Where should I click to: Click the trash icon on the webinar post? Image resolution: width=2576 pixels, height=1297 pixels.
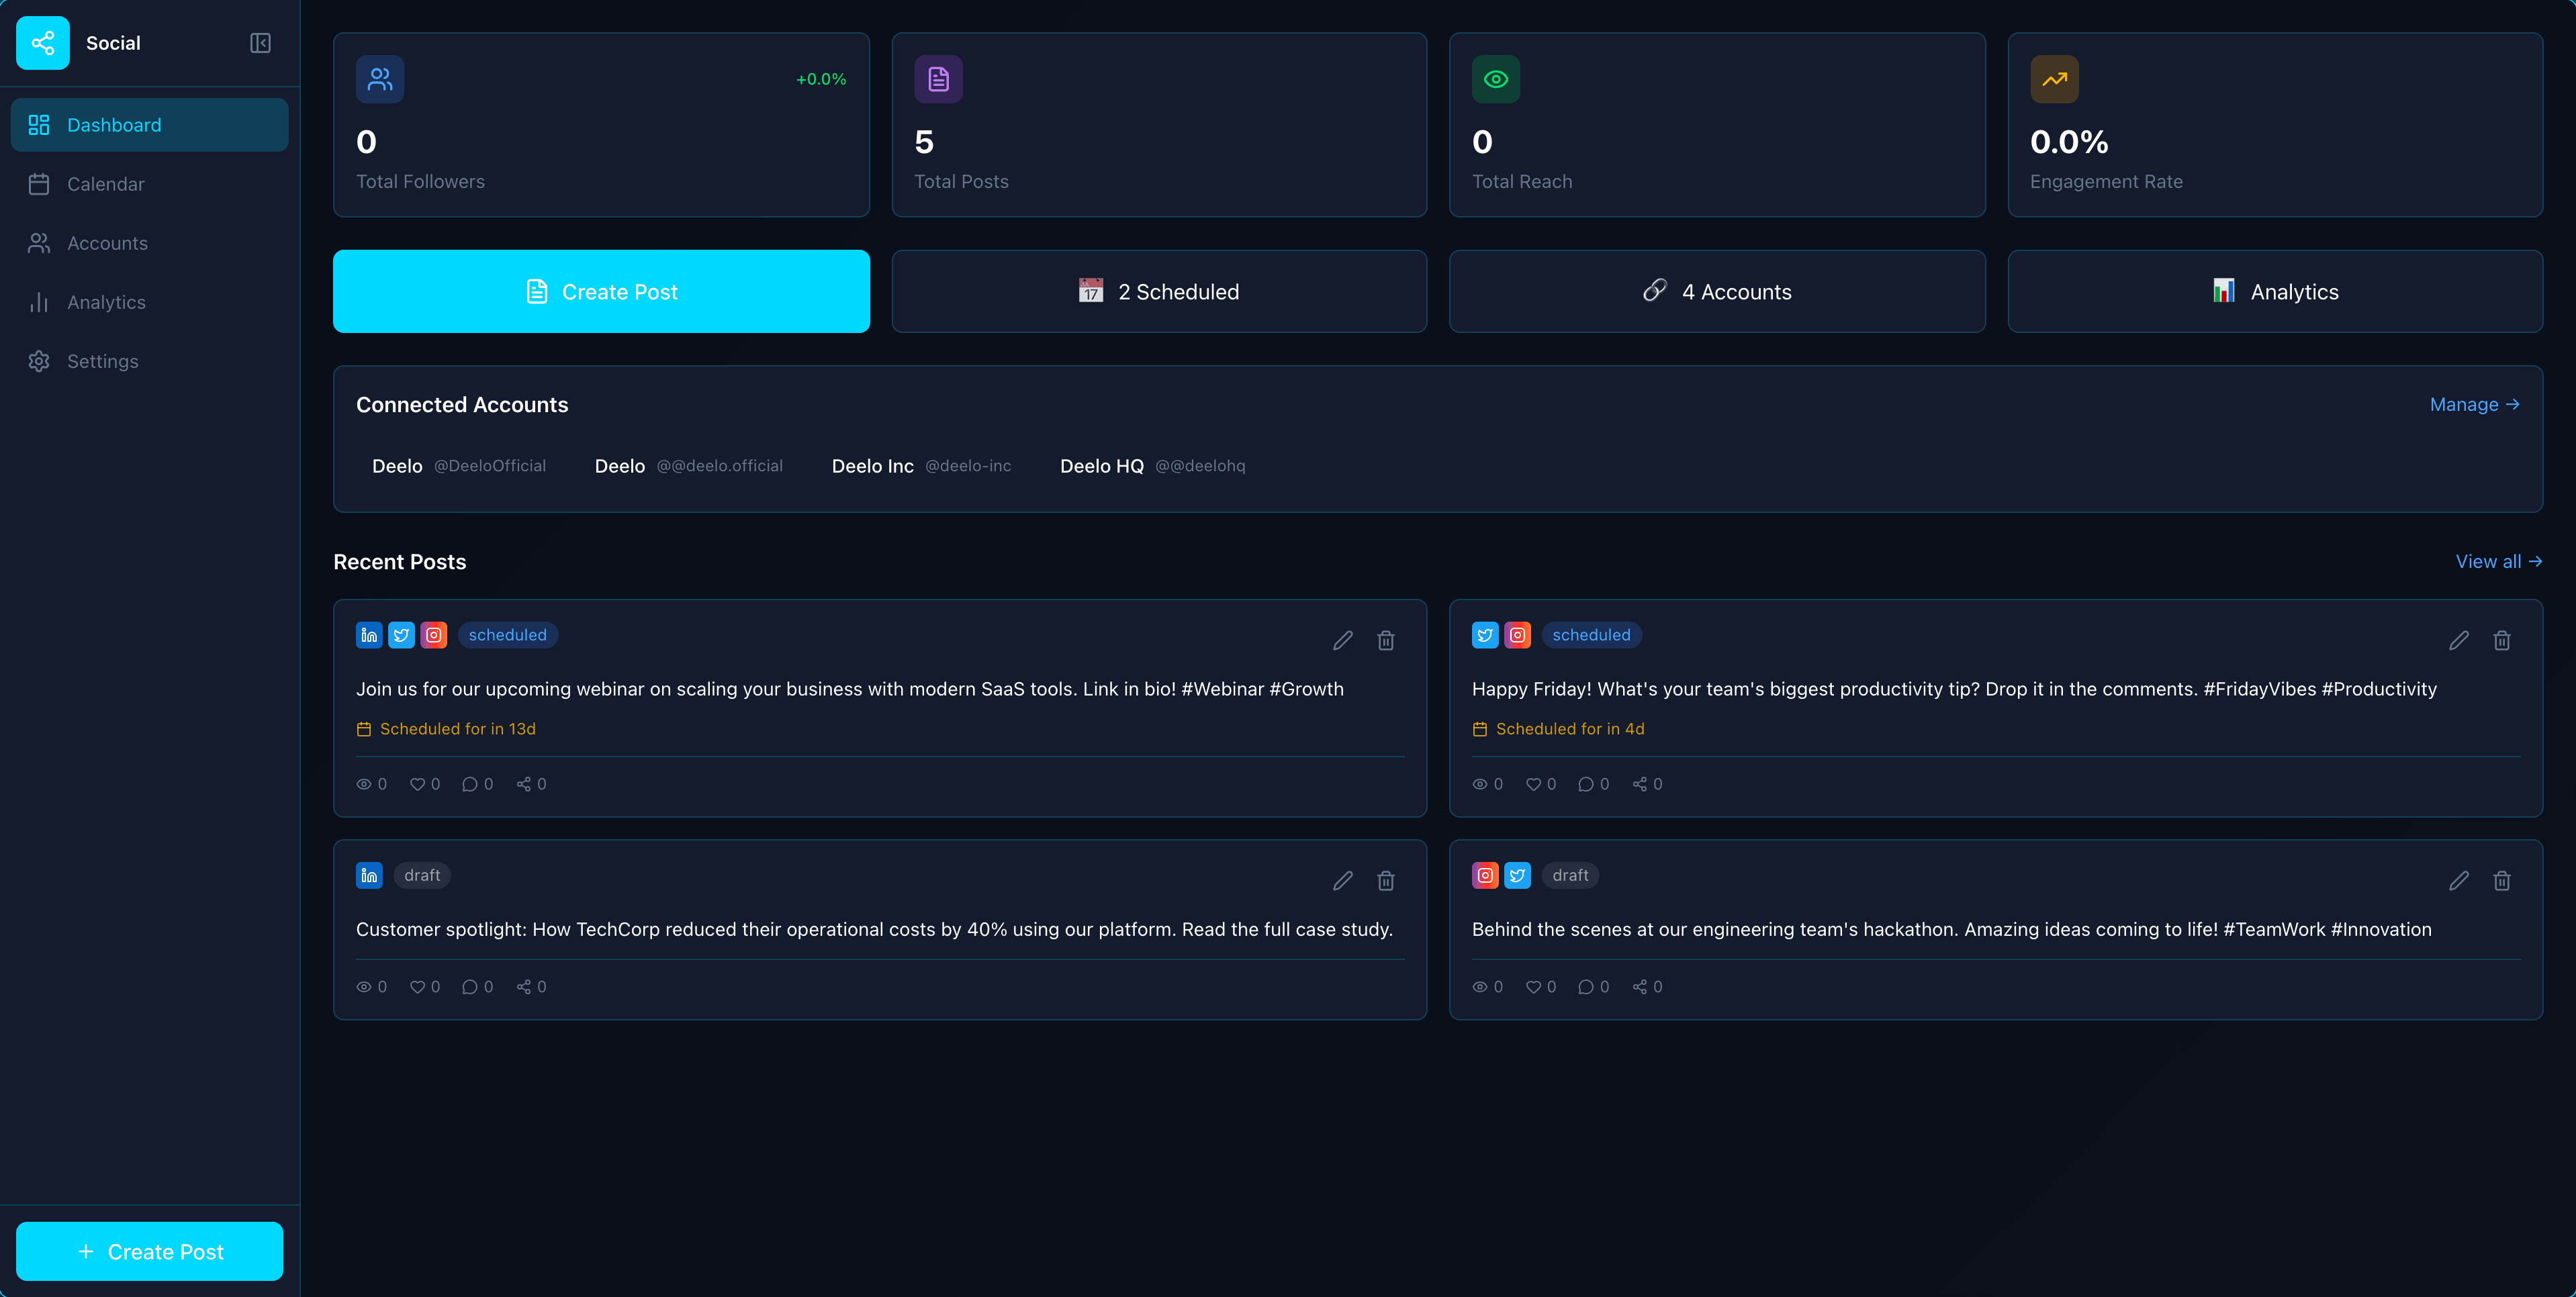coord(1387,640)
